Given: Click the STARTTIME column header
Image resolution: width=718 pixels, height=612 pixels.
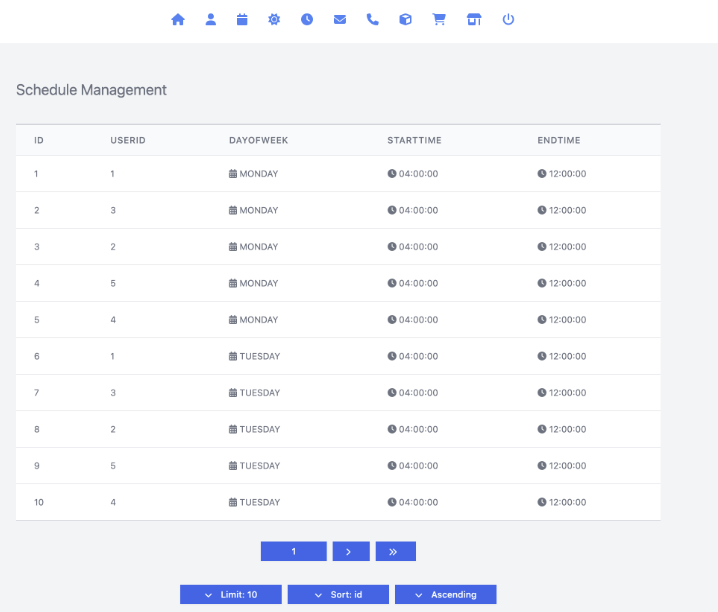Looking at the screenshot, I should [414, 140].
